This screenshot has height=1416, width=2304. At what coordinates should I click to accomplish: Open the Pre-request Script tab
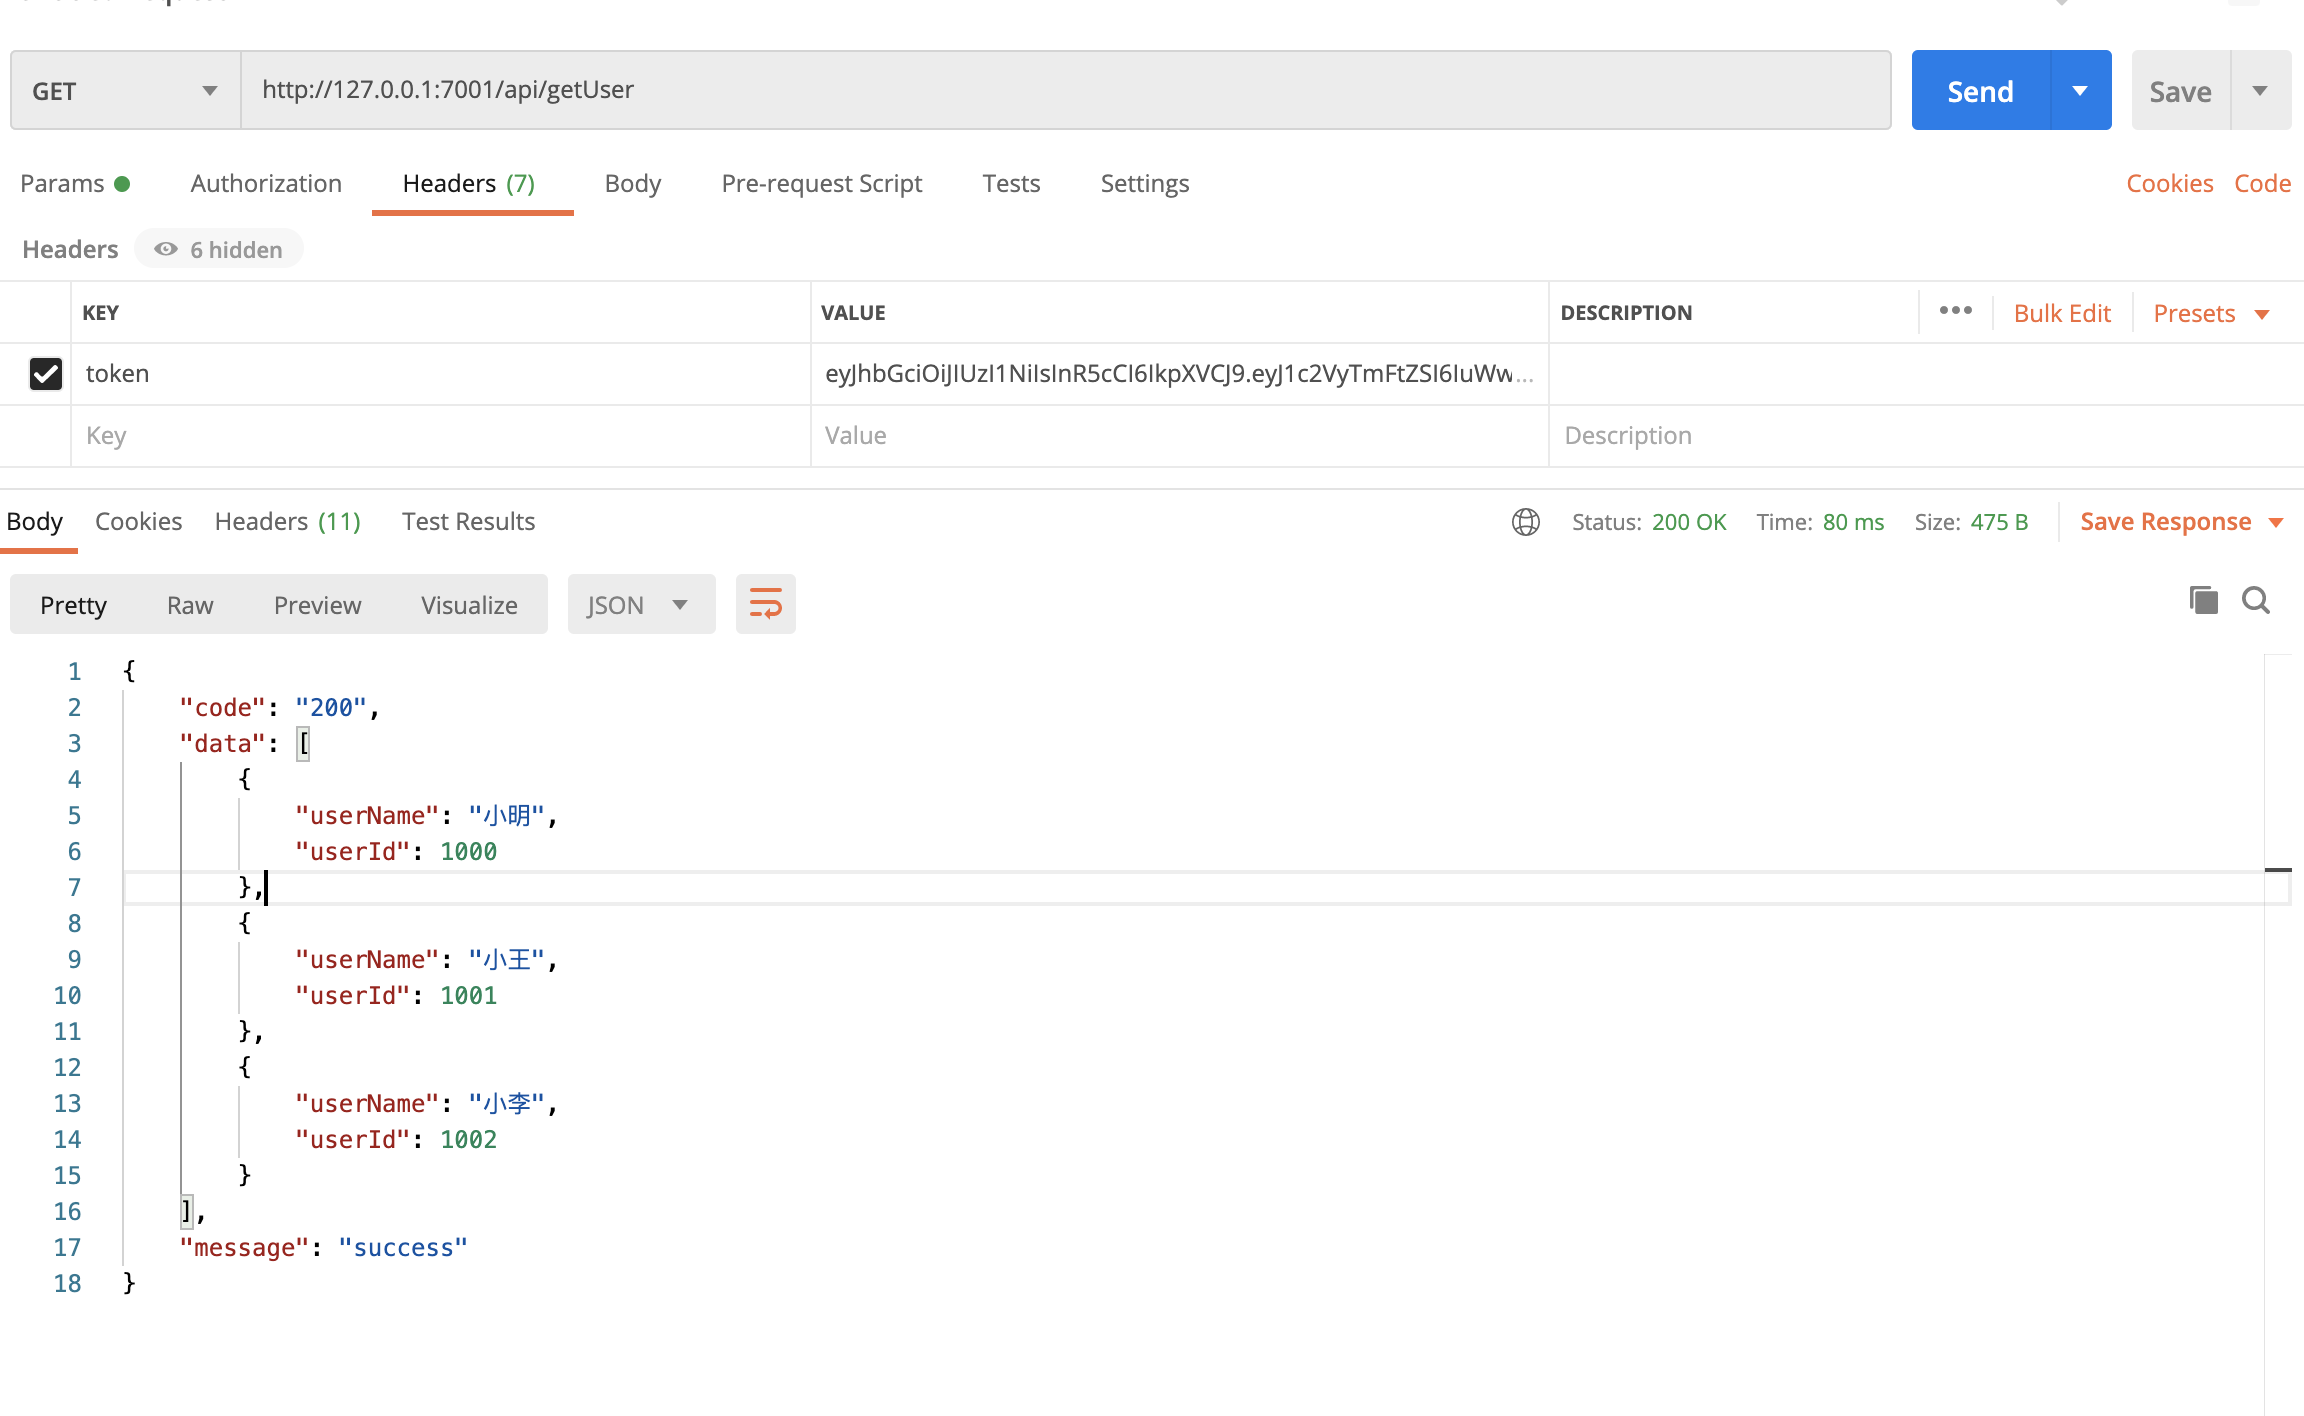tap(821, 183)
